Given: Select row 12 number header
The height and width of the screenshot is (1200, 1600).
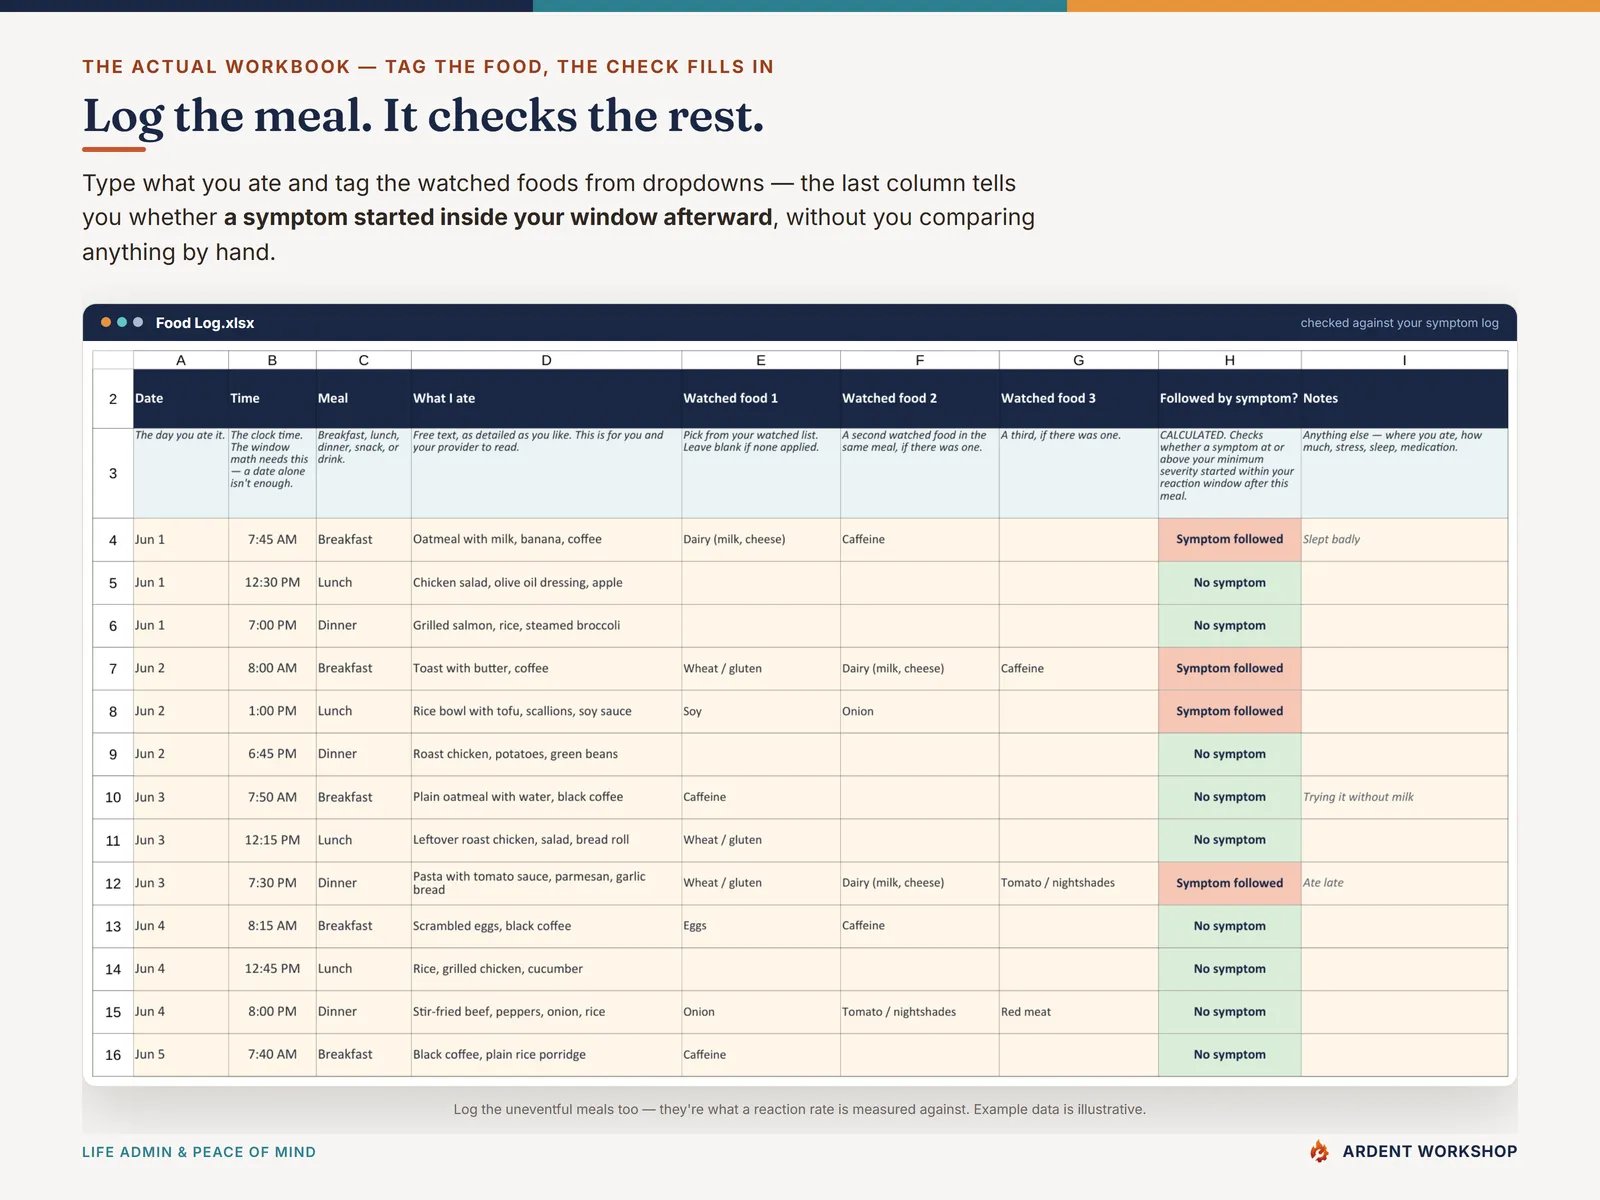Looking at the screenshot, I should (x=113, y=884).
